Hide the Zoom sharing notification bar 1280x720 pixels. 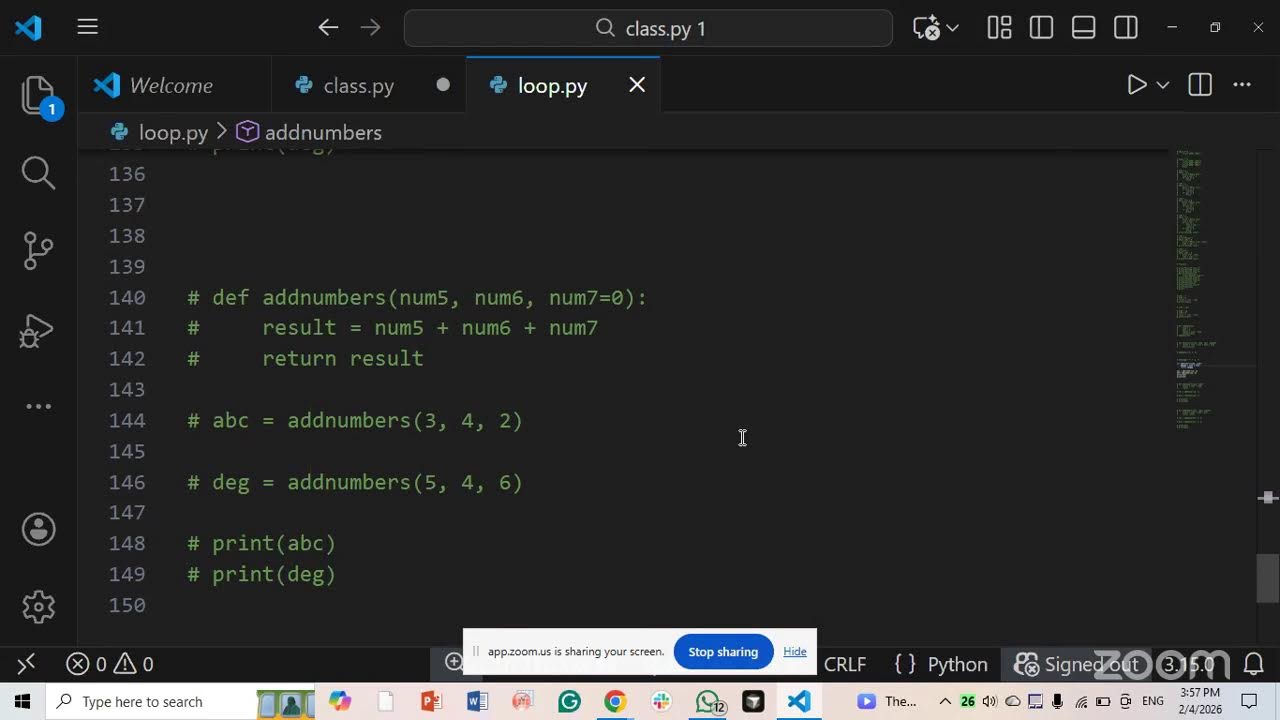[x=795, y=652]
